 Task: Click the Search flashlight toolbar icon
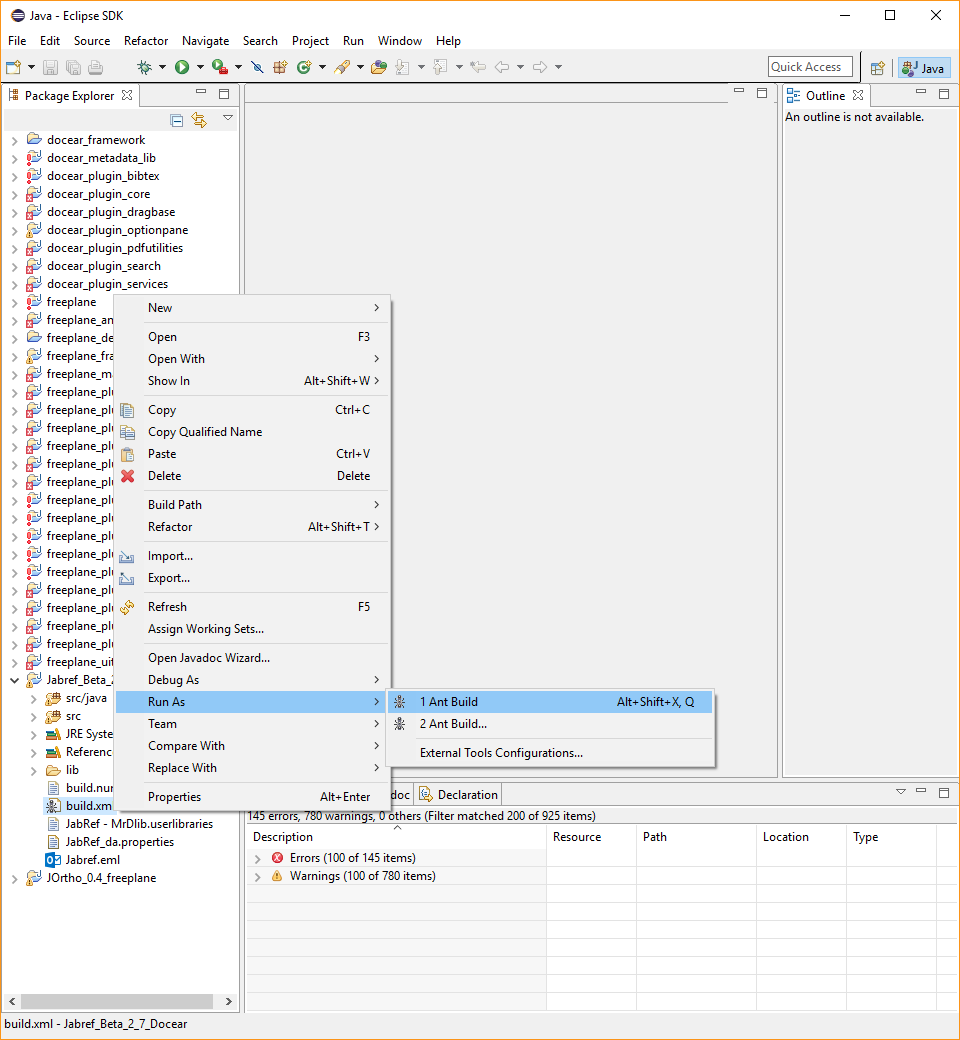(342, 67)
